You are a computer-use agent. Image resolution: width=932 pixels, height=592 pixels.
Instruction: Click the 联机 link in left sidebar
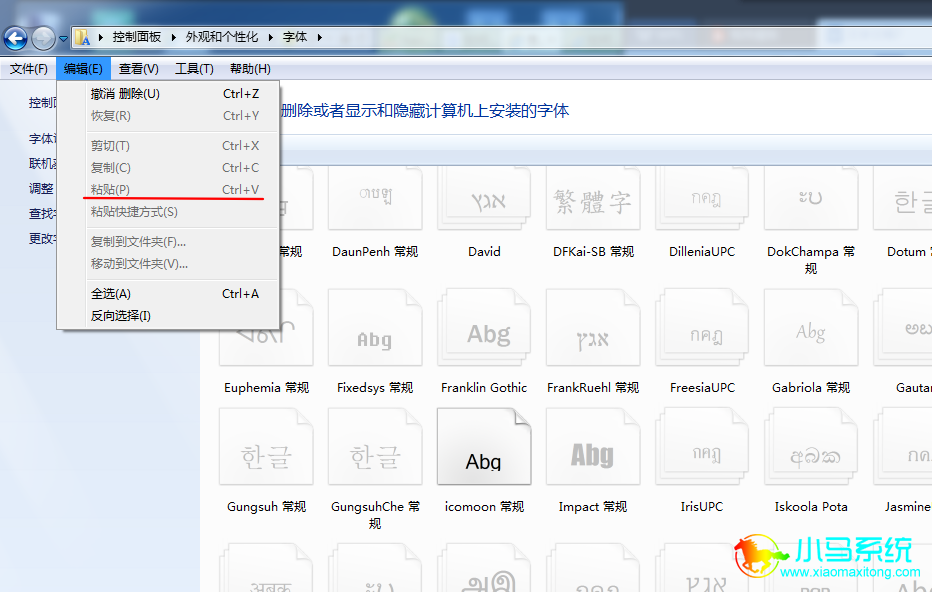43,163
